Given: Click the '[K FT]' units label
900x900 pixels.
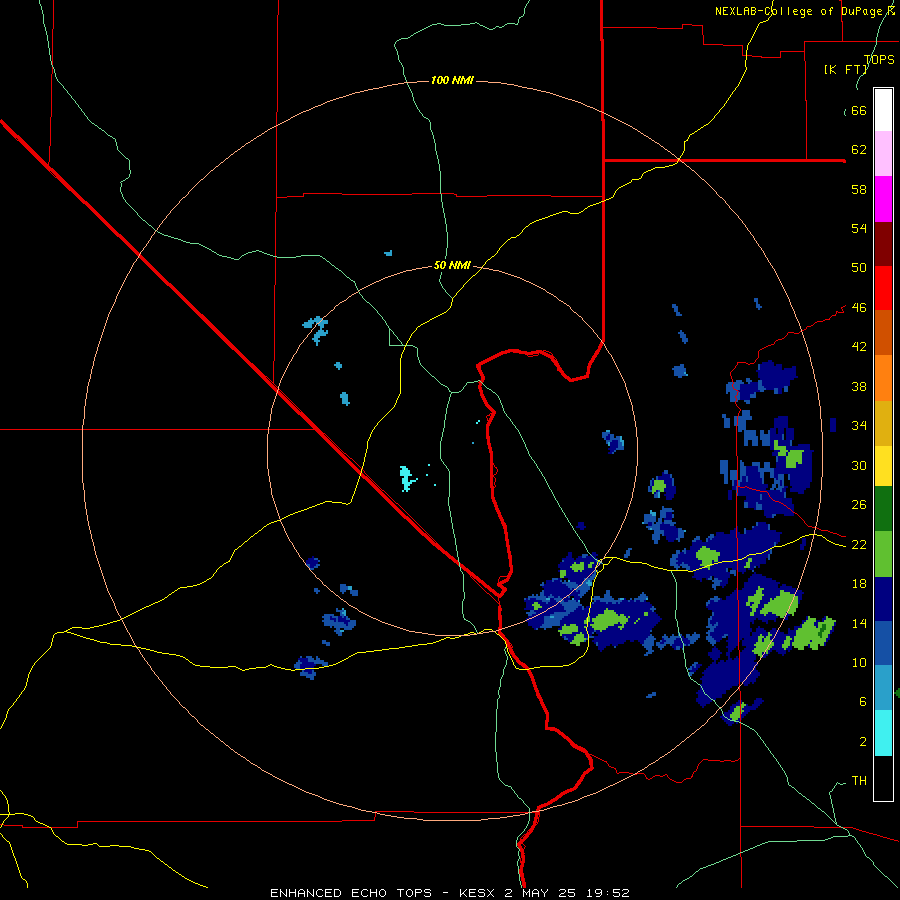Looking at the screenshot, I should tap(845, 70).
